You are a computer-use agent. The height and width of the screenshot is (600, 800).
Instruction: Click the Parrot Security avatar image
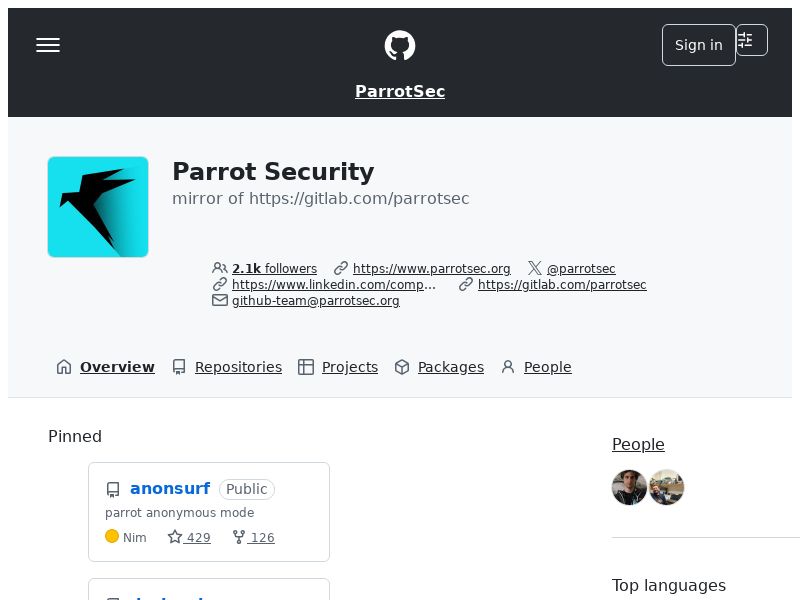98,207
